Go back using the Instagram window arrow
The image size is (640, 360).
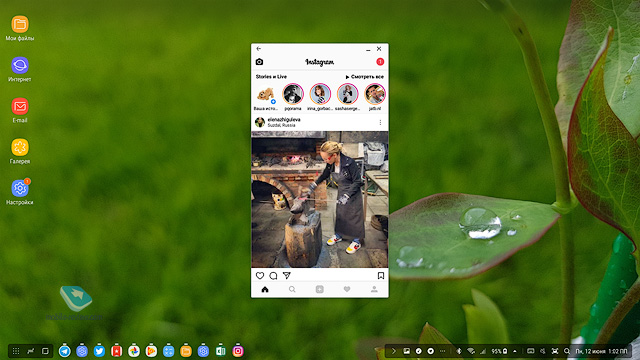(x=258, y=49)
